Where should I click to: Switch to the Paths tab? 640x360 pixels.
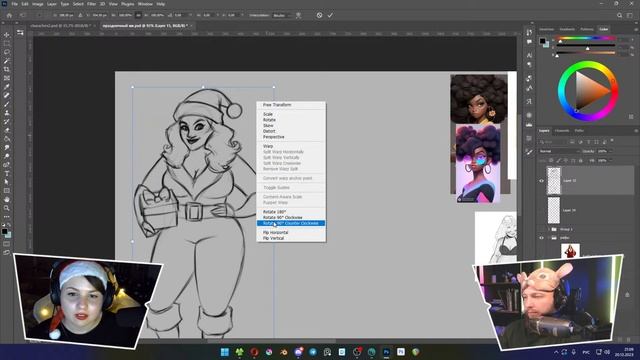579,131
